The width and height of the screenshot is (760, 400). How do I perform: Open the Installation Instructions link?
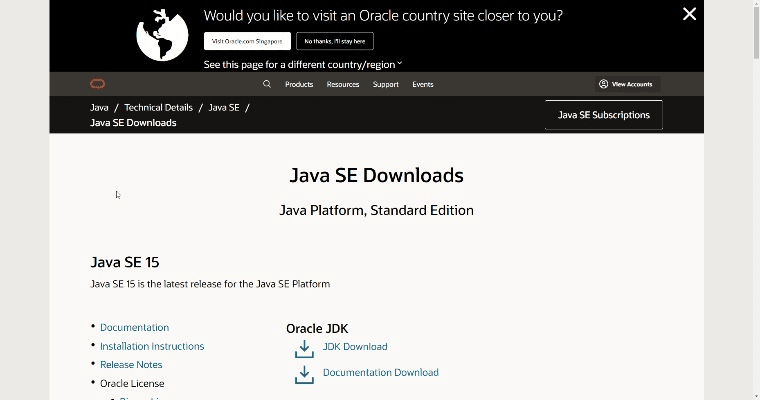tap(152, 346)
